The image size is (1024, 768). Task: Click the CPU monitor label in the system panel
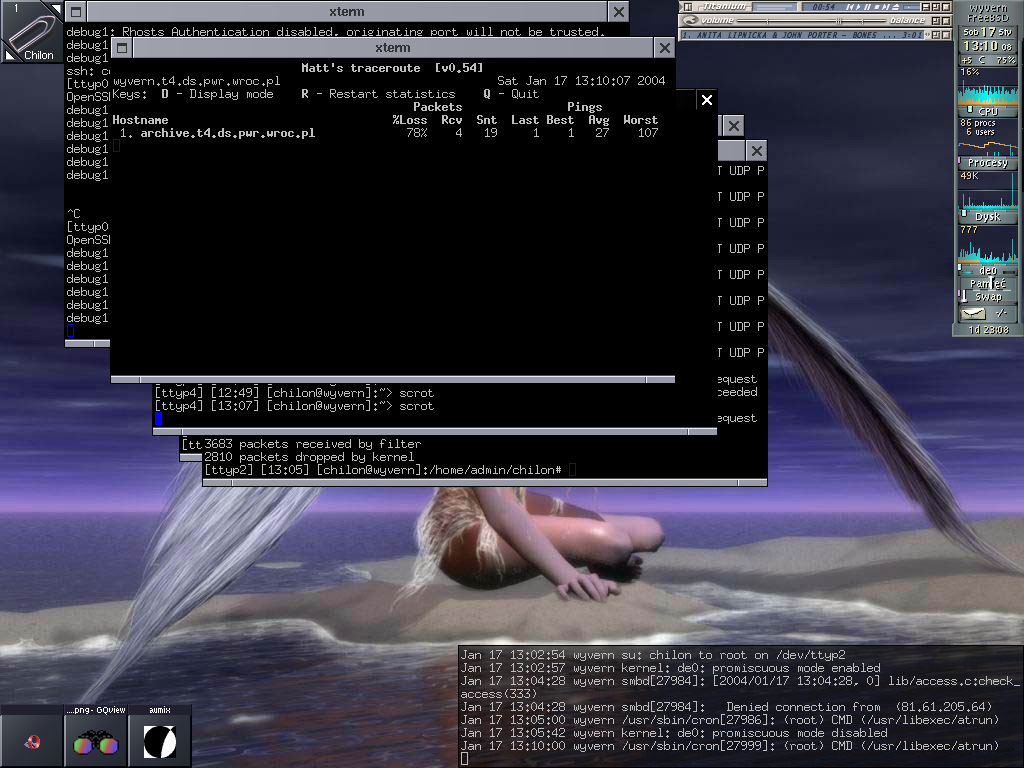click(987, 111)
